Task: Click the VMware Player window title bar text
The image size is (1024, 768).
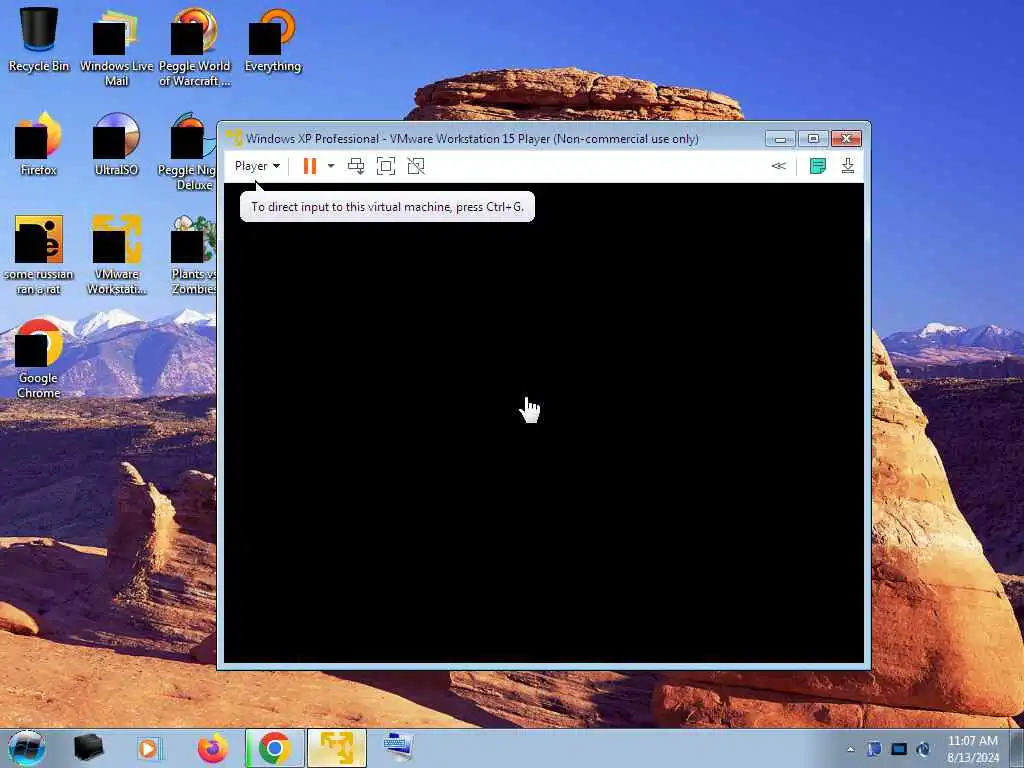Action: tap(472, 138)
